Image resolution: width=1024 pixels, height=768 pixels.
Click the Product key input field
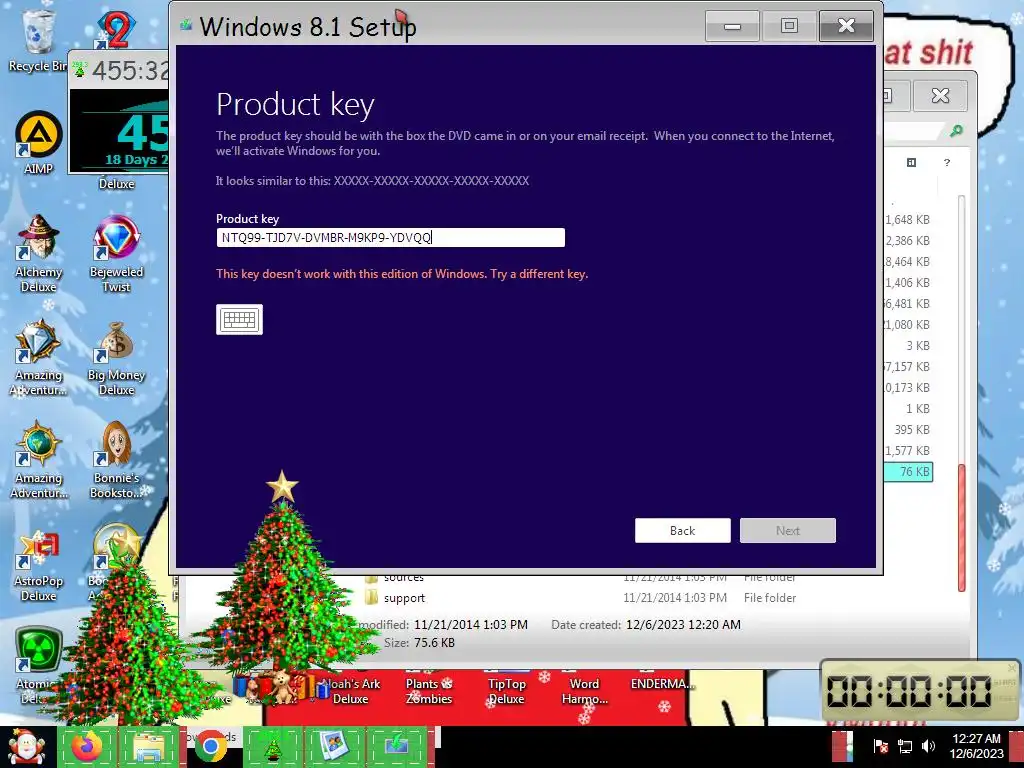[390, 238]
